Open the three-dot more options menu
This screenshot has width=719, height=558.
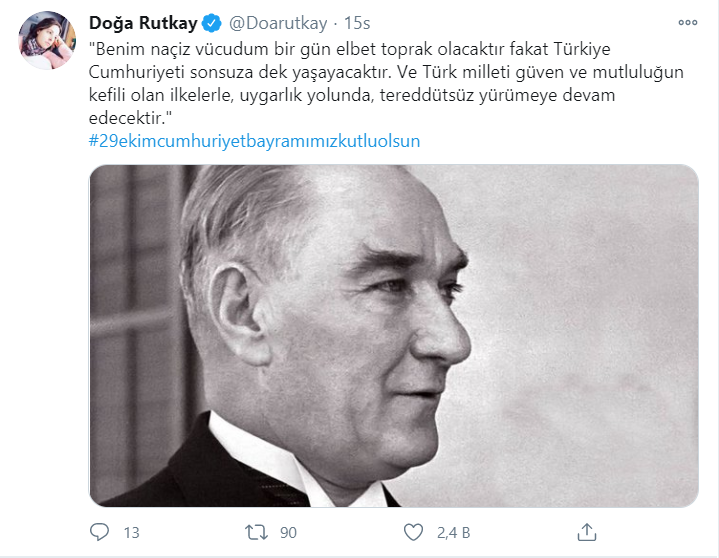(688, 22)
